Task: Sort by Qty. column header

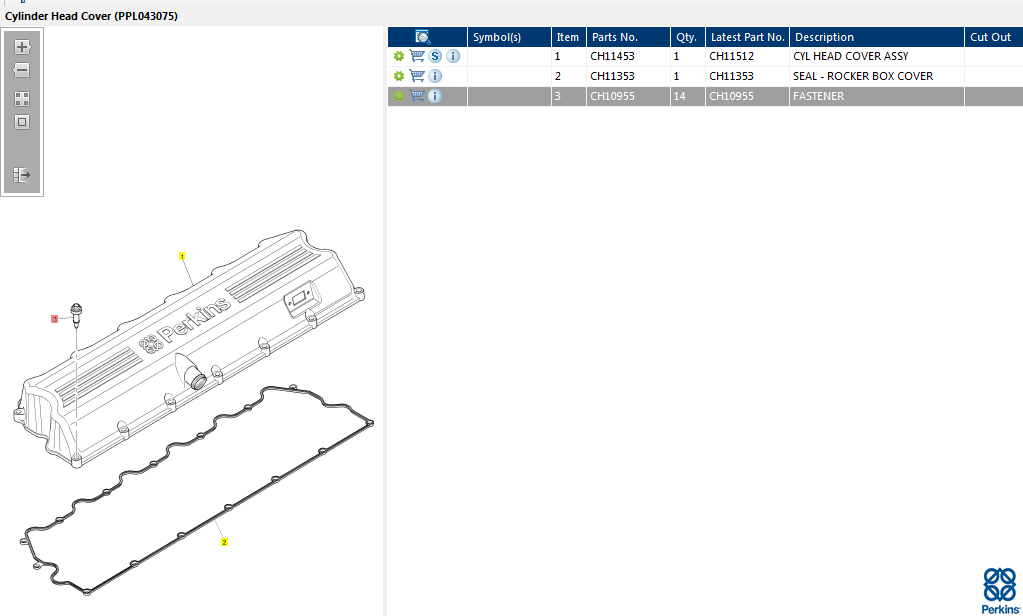Action: (686, 37)
